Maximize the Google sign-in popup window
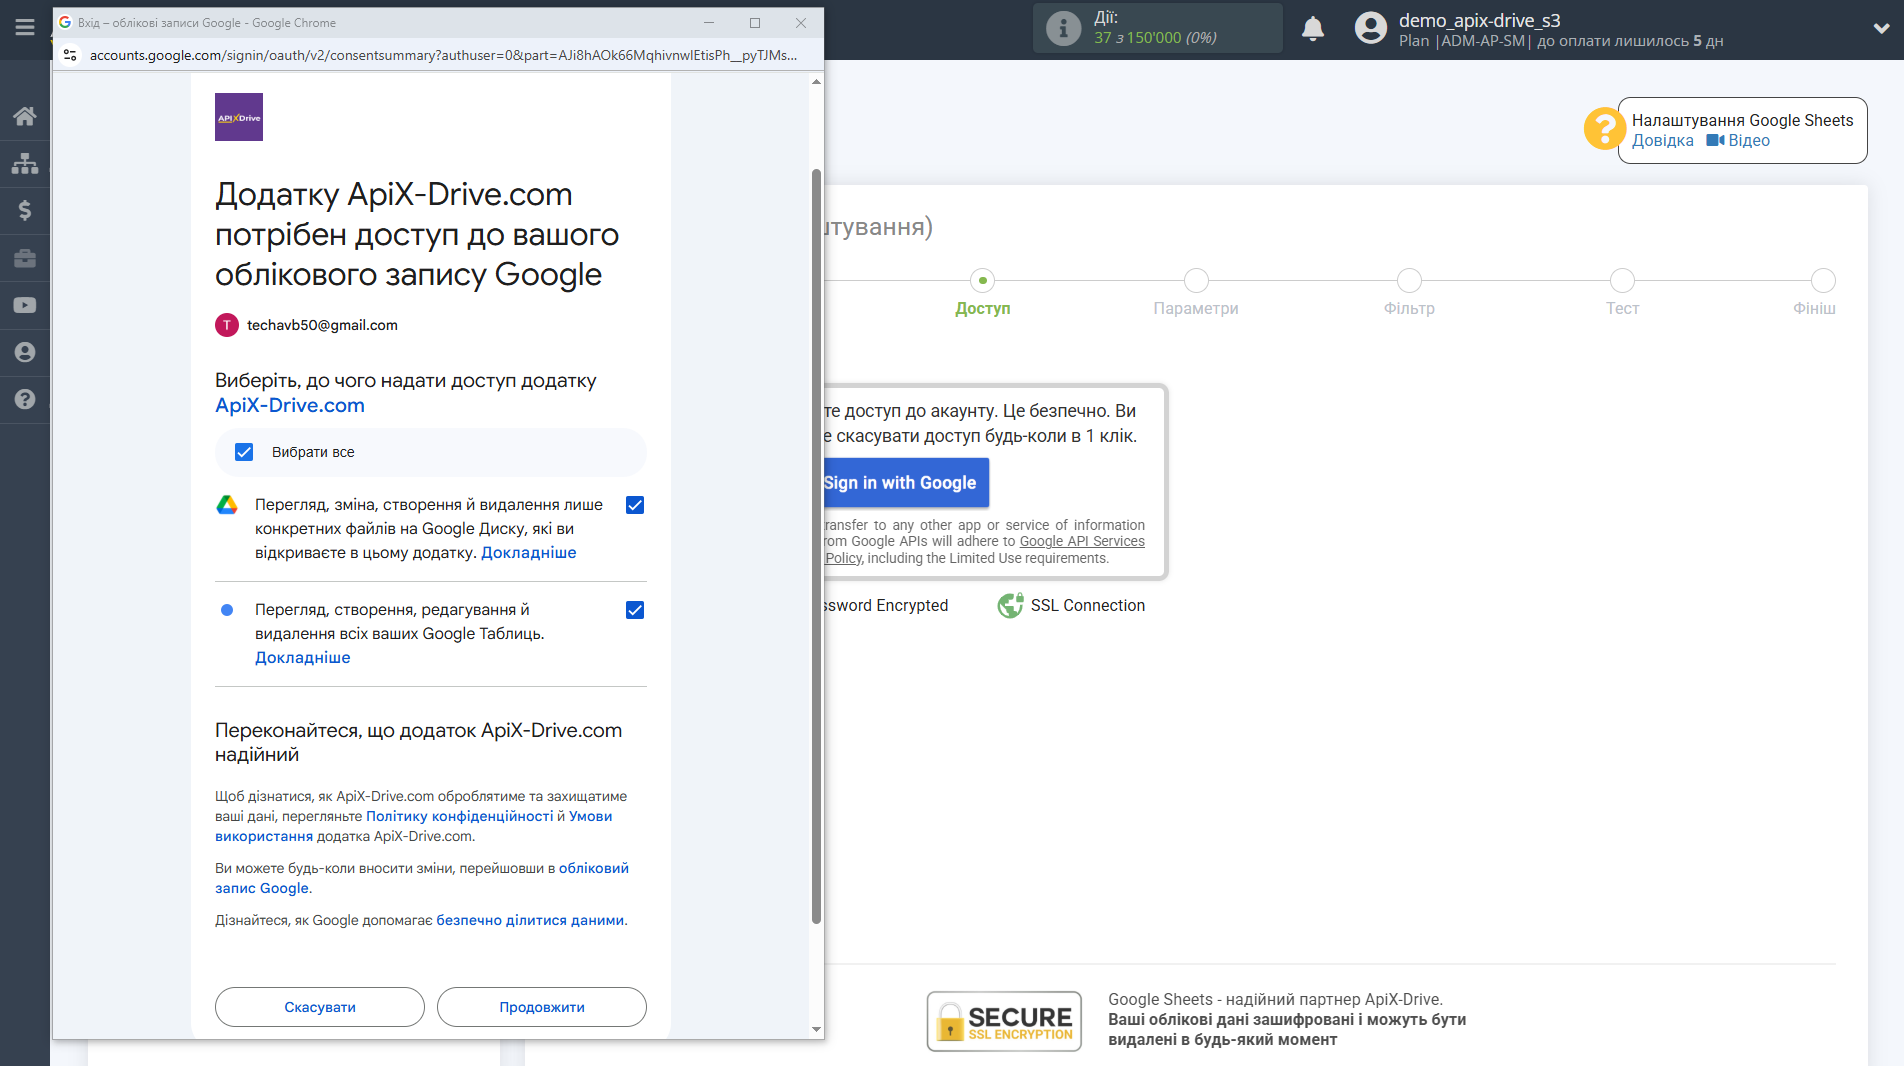1904x1066 pixels. (755, 23)
